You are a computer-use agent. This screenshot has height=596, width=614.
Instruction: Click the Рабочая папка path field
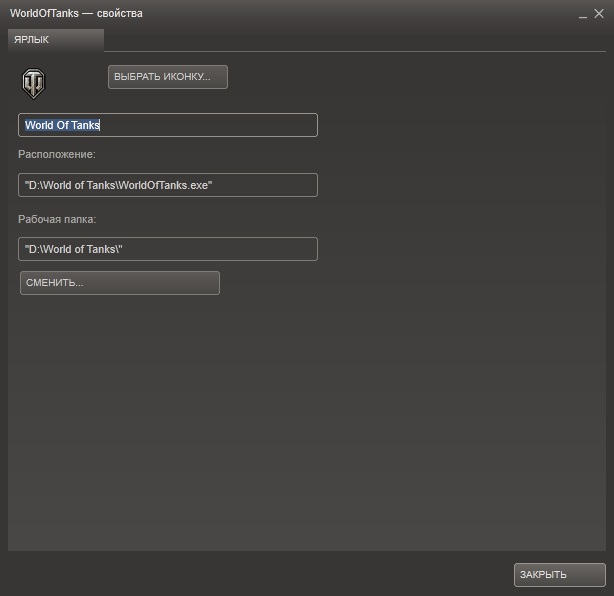(168, 249)
